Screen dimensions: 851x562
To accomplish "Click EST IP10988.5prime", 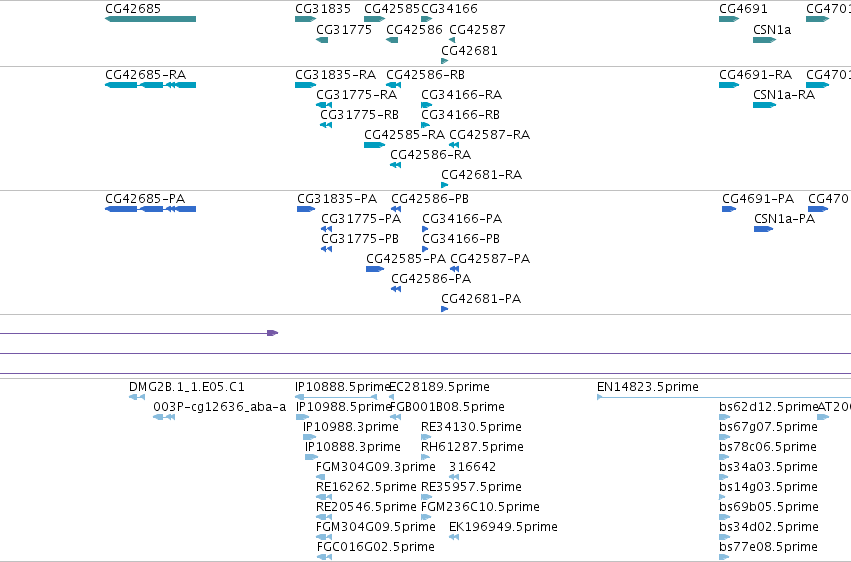I will [x=302, y=417].
